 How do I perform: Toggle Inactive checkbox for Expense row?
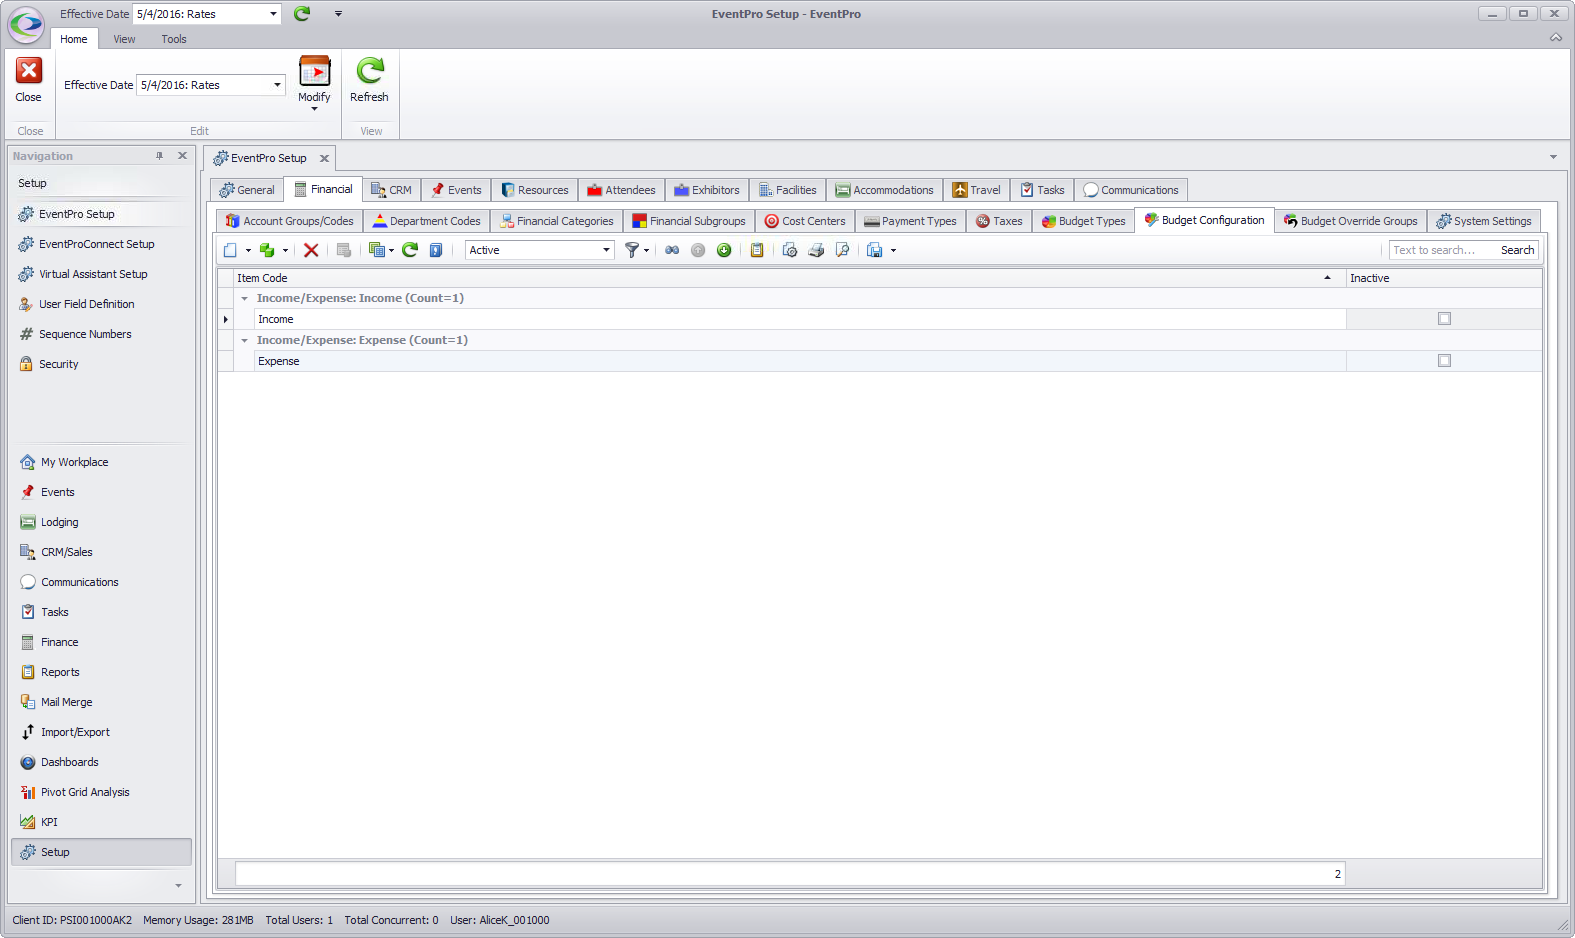[1444, 361]
